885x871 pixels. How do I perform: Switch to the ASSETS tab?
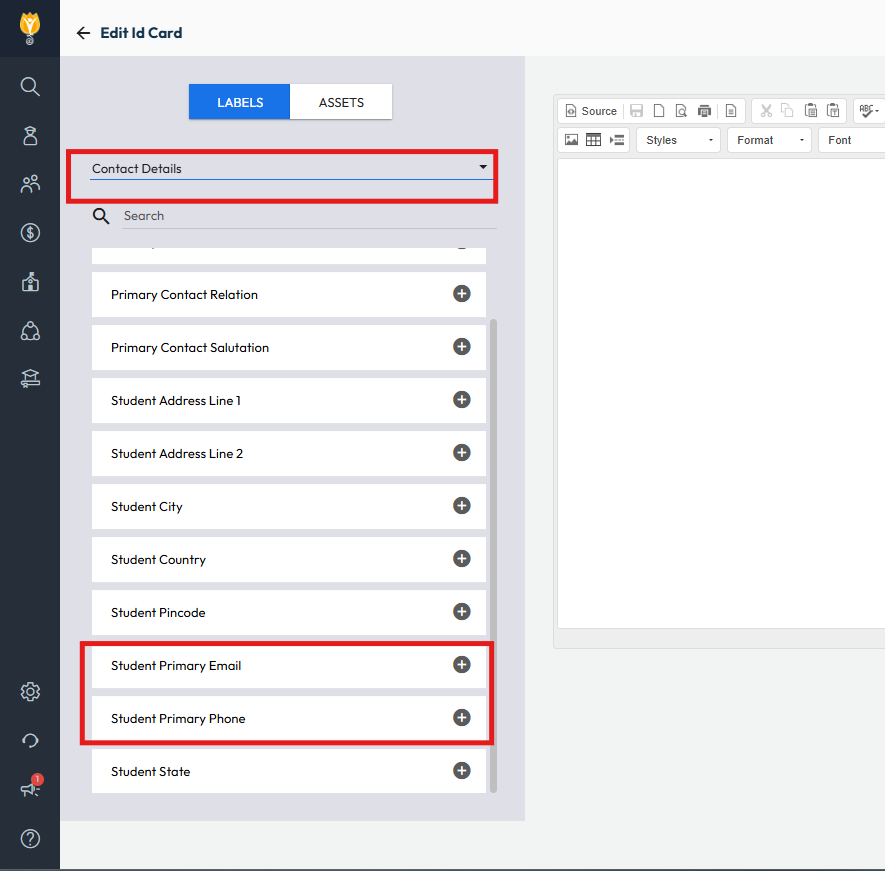click(x=341, y=102)
